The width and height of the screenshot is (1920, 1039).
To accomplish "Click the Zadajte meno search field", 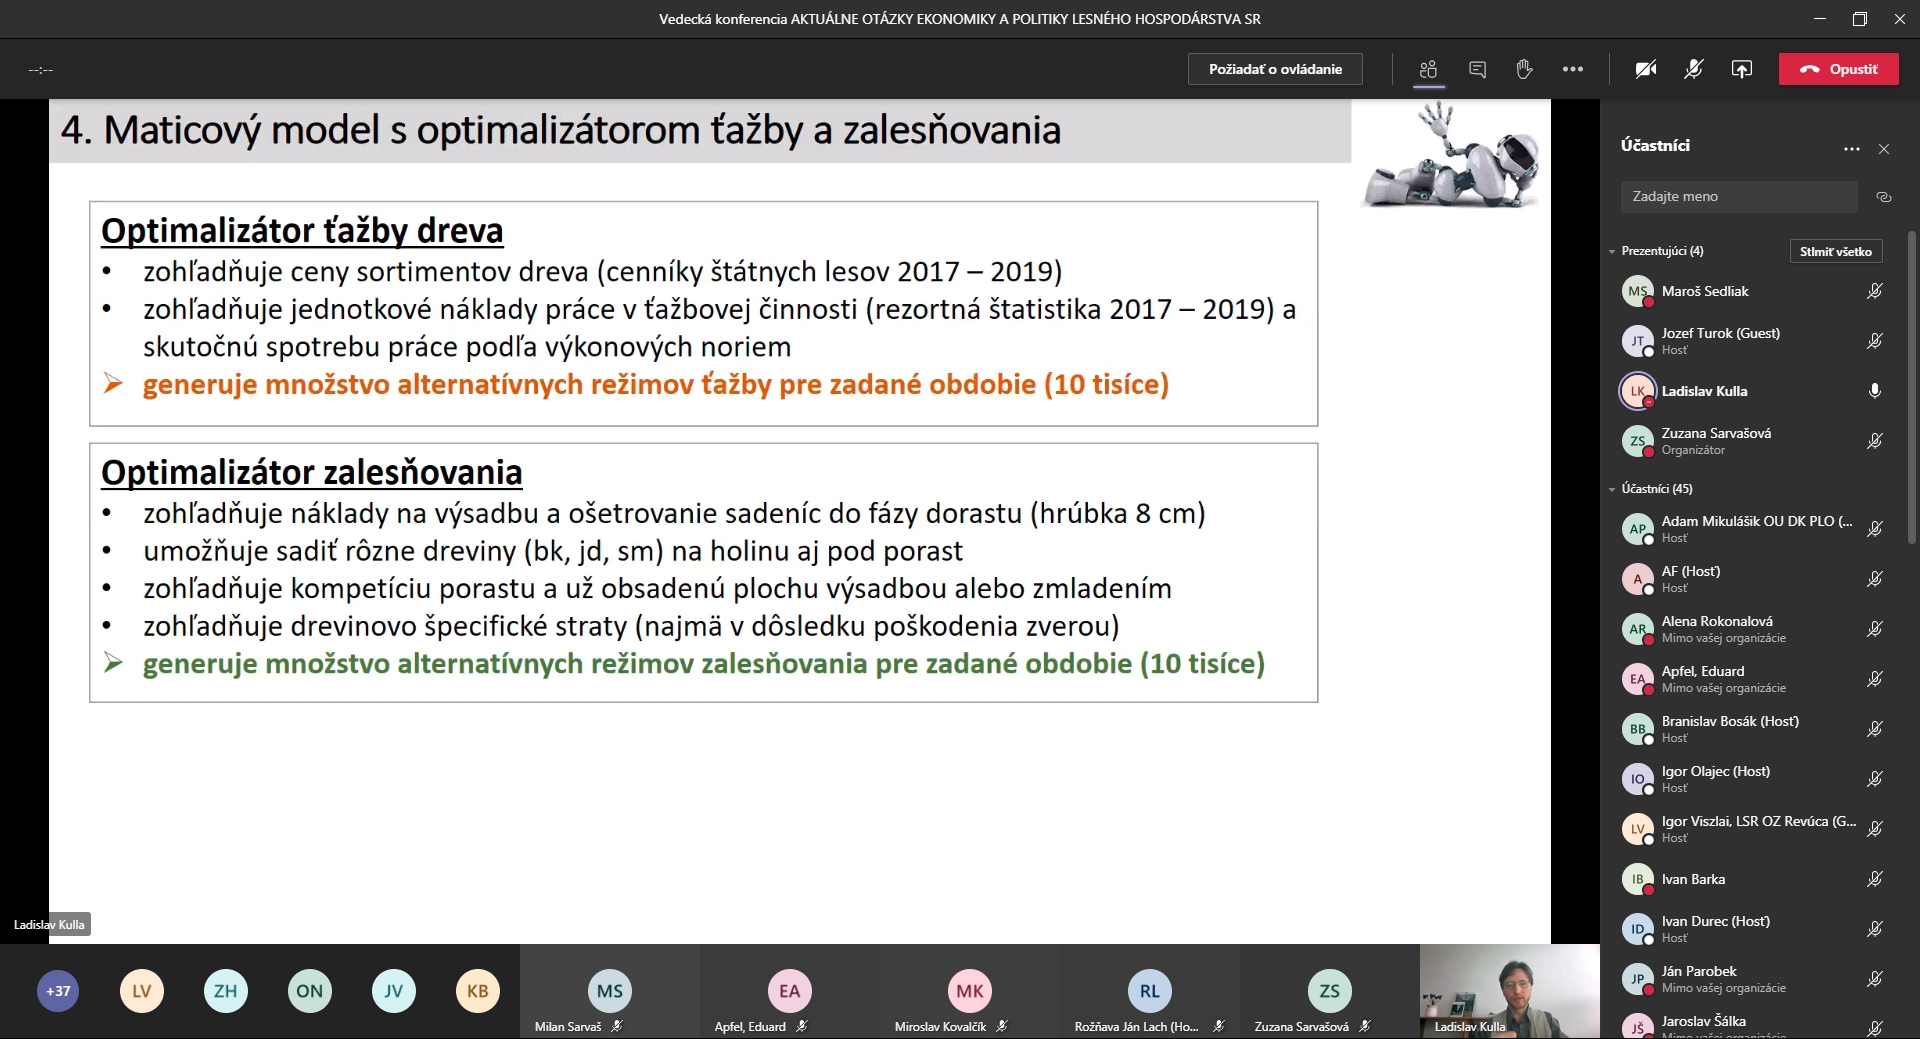I will pos(1738,197).
